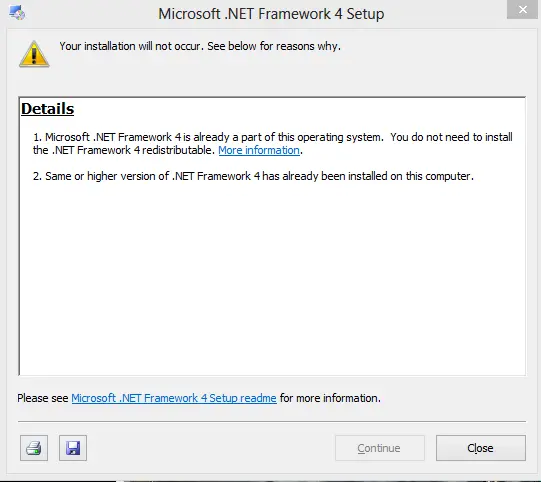This screenshot has height=482, width=541.
Task: Click the 'Please see' label text
Action: [x=43, y=398]
